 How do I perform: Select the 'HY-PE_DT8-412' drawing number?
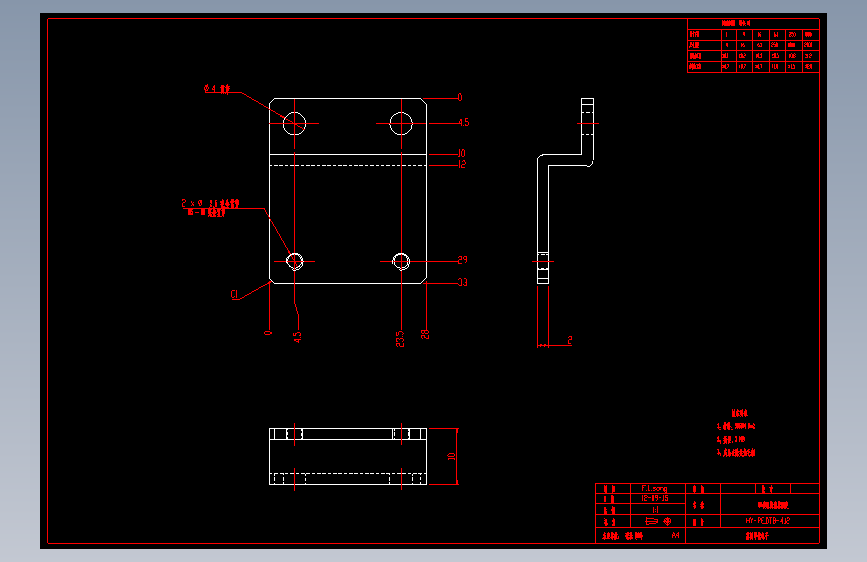pyautogui.click(x=768, y=521)
